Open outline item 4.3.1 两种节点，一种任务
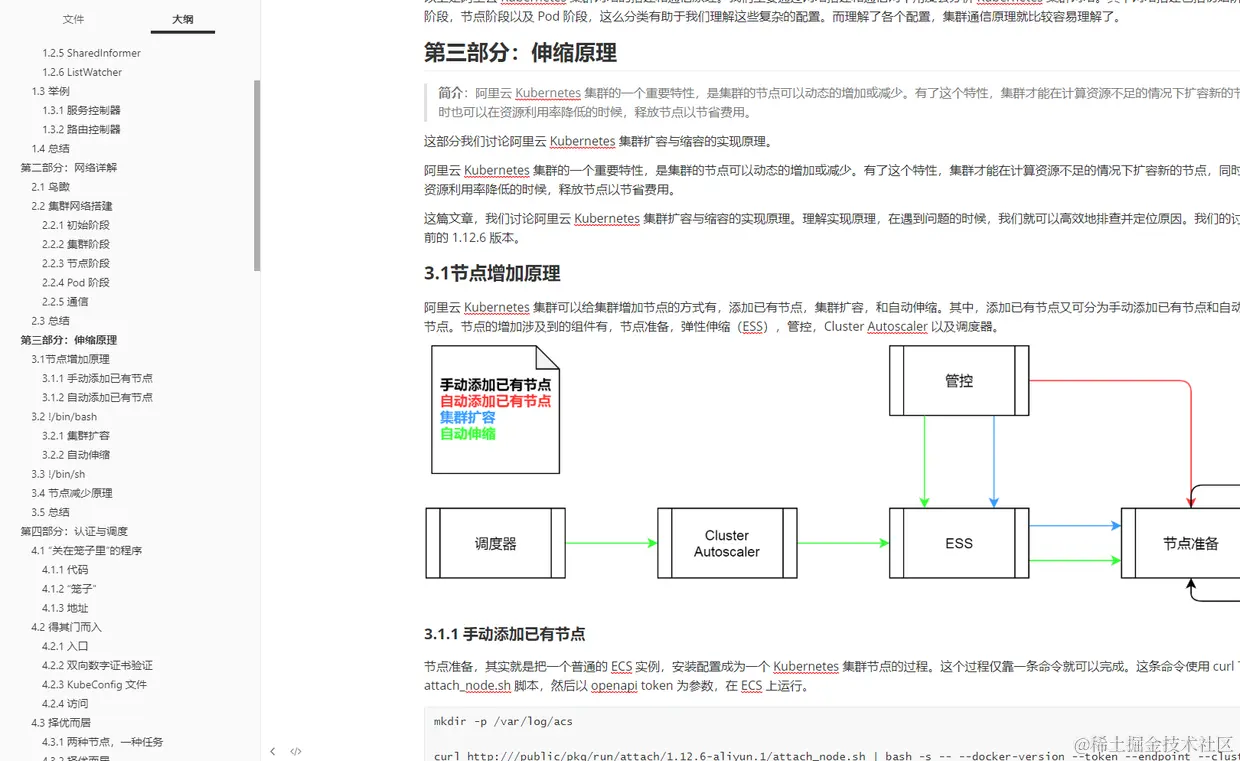The width and height of the screenshot is (1240, 761). click(x=102, y=742)
